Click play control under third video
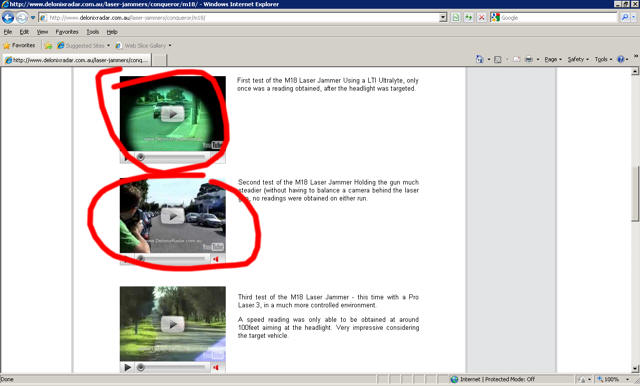Viewport: 640px width, 386px height. point(127,367)
